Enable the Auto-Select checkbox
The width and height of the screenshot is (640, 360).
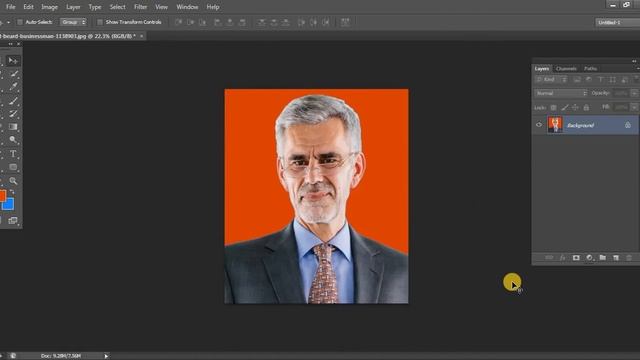[20, 22]
